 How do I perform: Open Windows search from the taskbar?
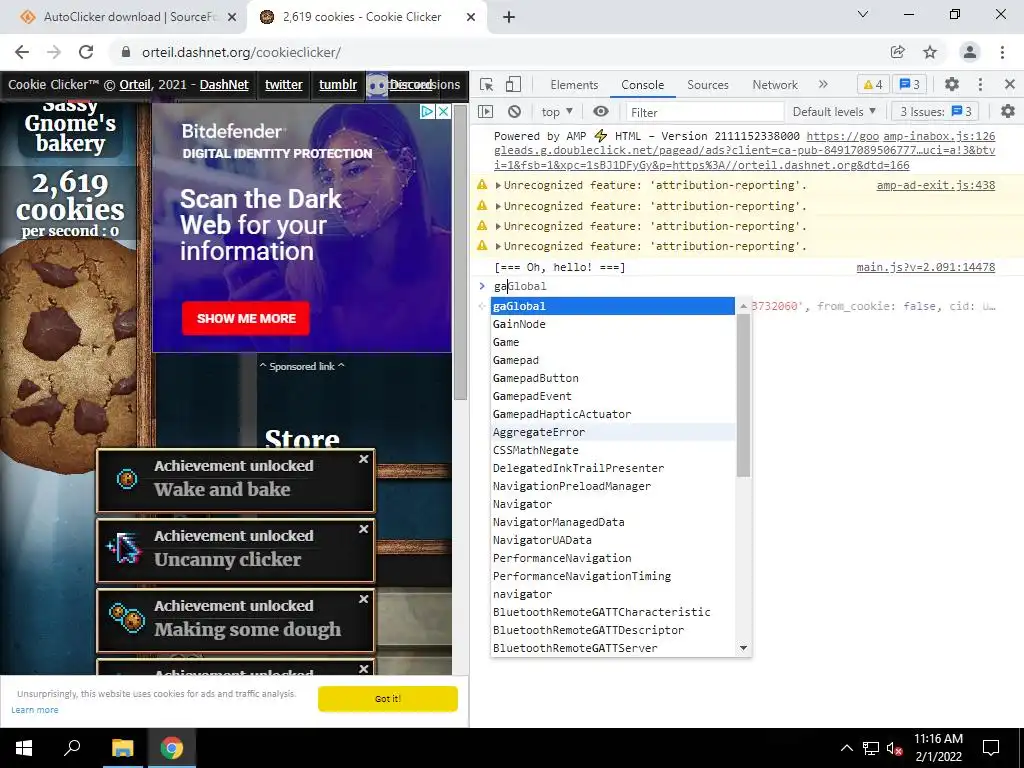point(72,748)
